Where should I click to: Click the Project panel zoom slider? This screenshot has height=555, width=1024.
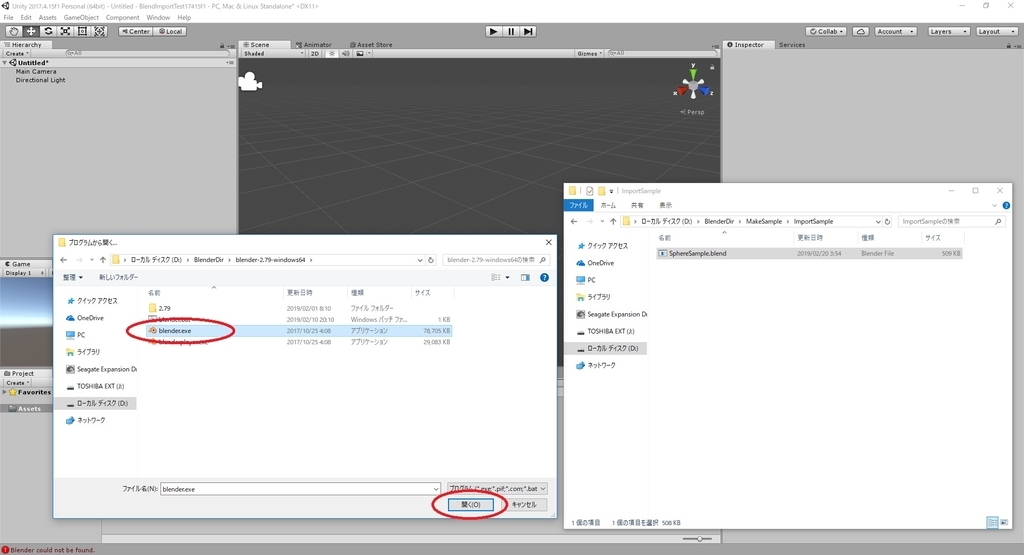[698, 539]
